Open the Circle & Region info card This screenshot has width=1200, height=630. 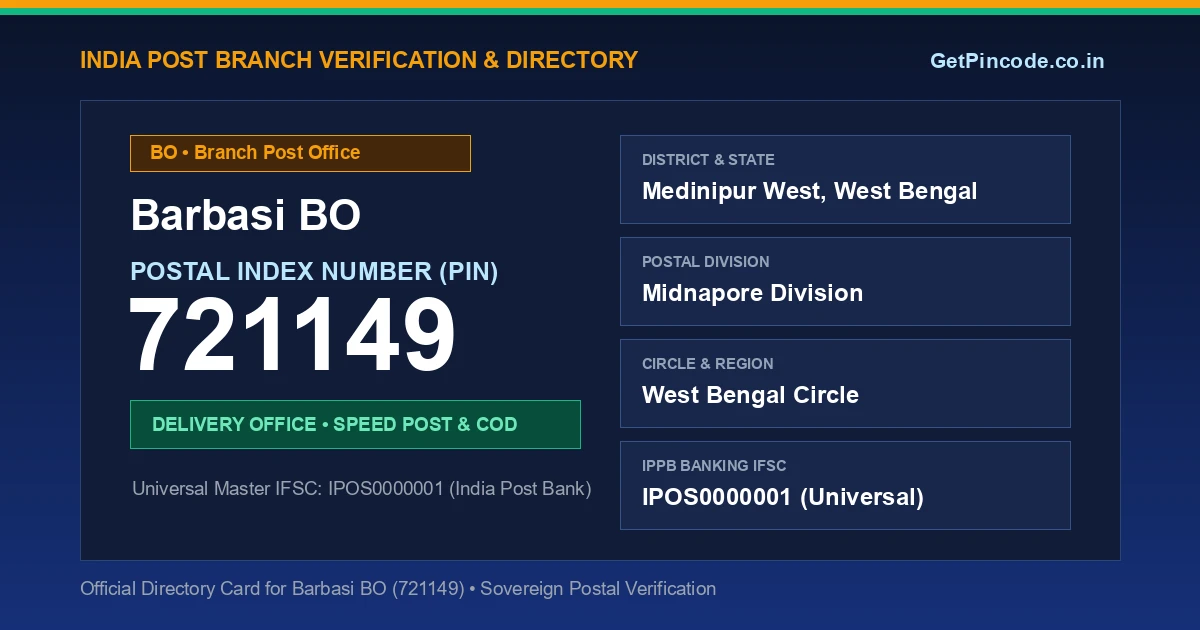pos(845,383)
